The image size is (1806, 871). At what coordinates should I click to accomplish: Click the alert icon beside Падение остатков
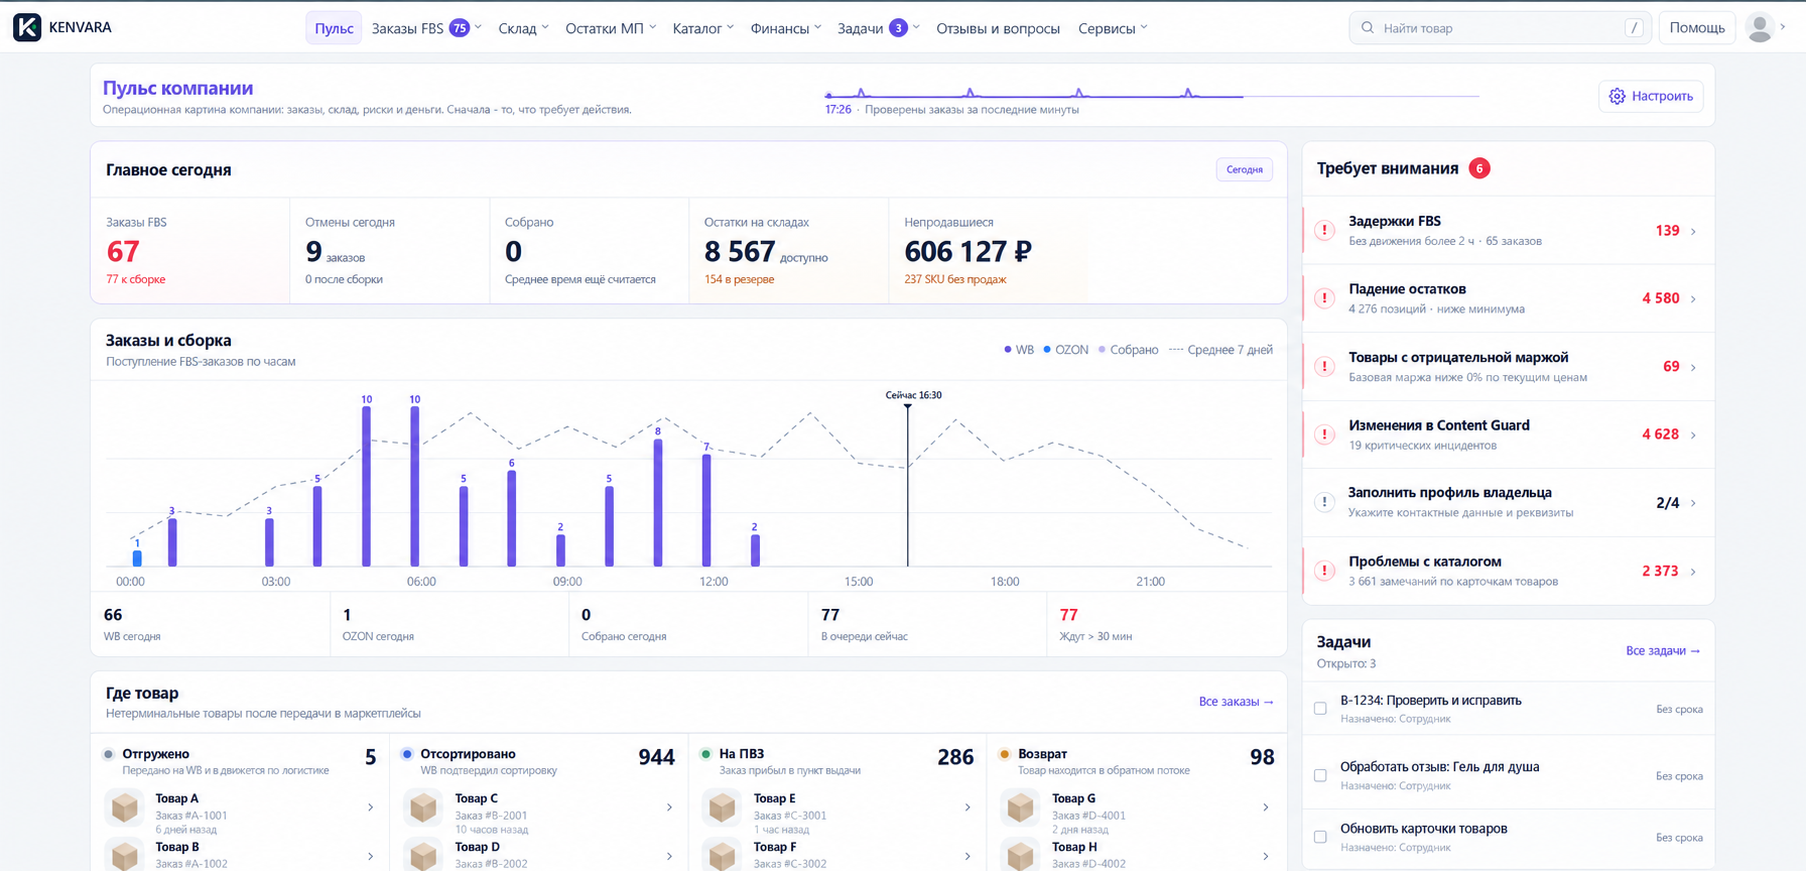point(1324,298)
